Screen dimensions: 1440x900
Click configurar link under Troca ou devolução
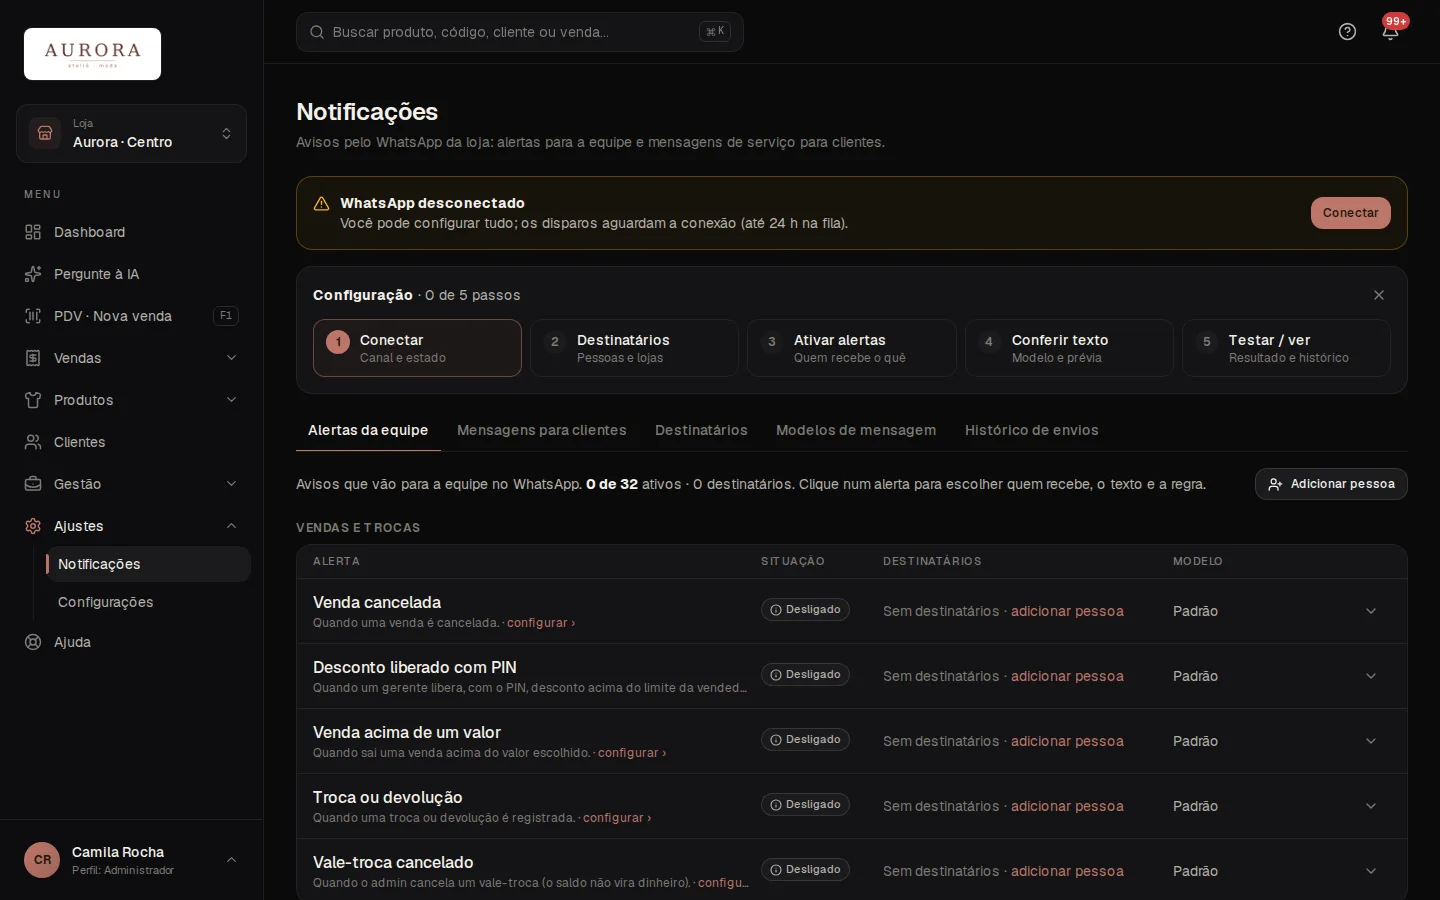617,818
